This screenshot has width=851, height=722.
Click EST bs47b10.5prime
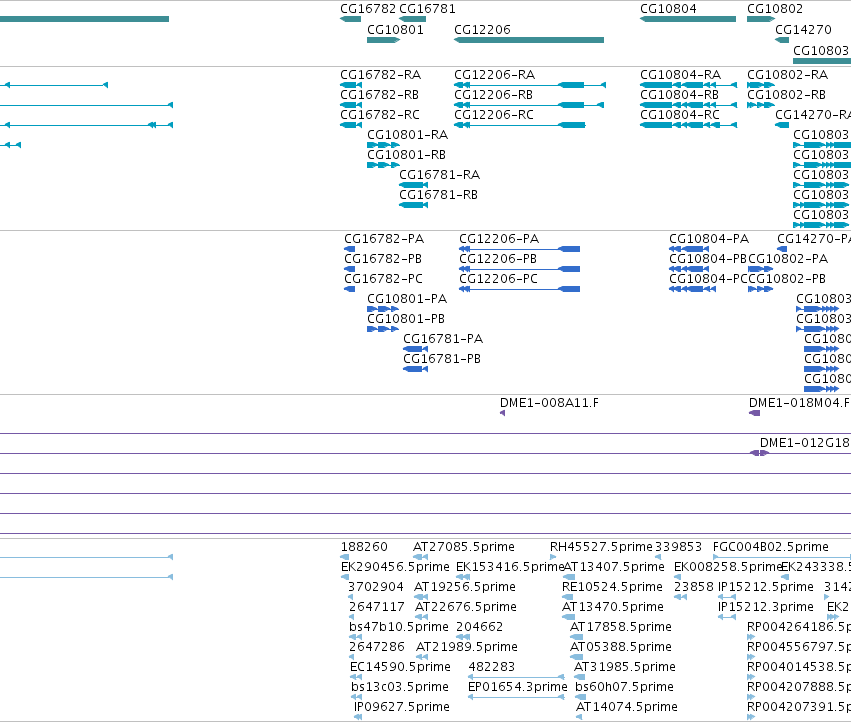tap(399, 628)
